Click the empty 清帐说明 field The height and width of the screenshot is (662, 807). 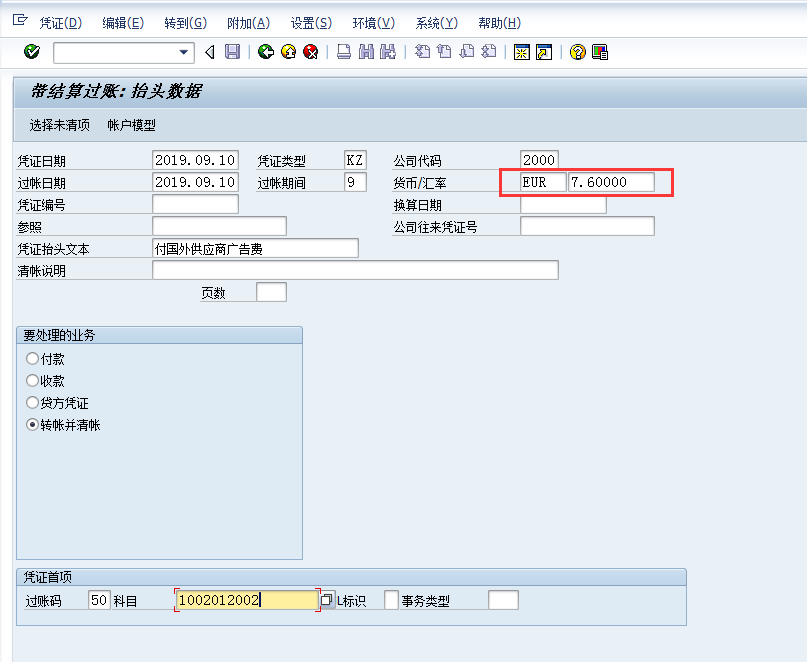(x=355, y=270)
